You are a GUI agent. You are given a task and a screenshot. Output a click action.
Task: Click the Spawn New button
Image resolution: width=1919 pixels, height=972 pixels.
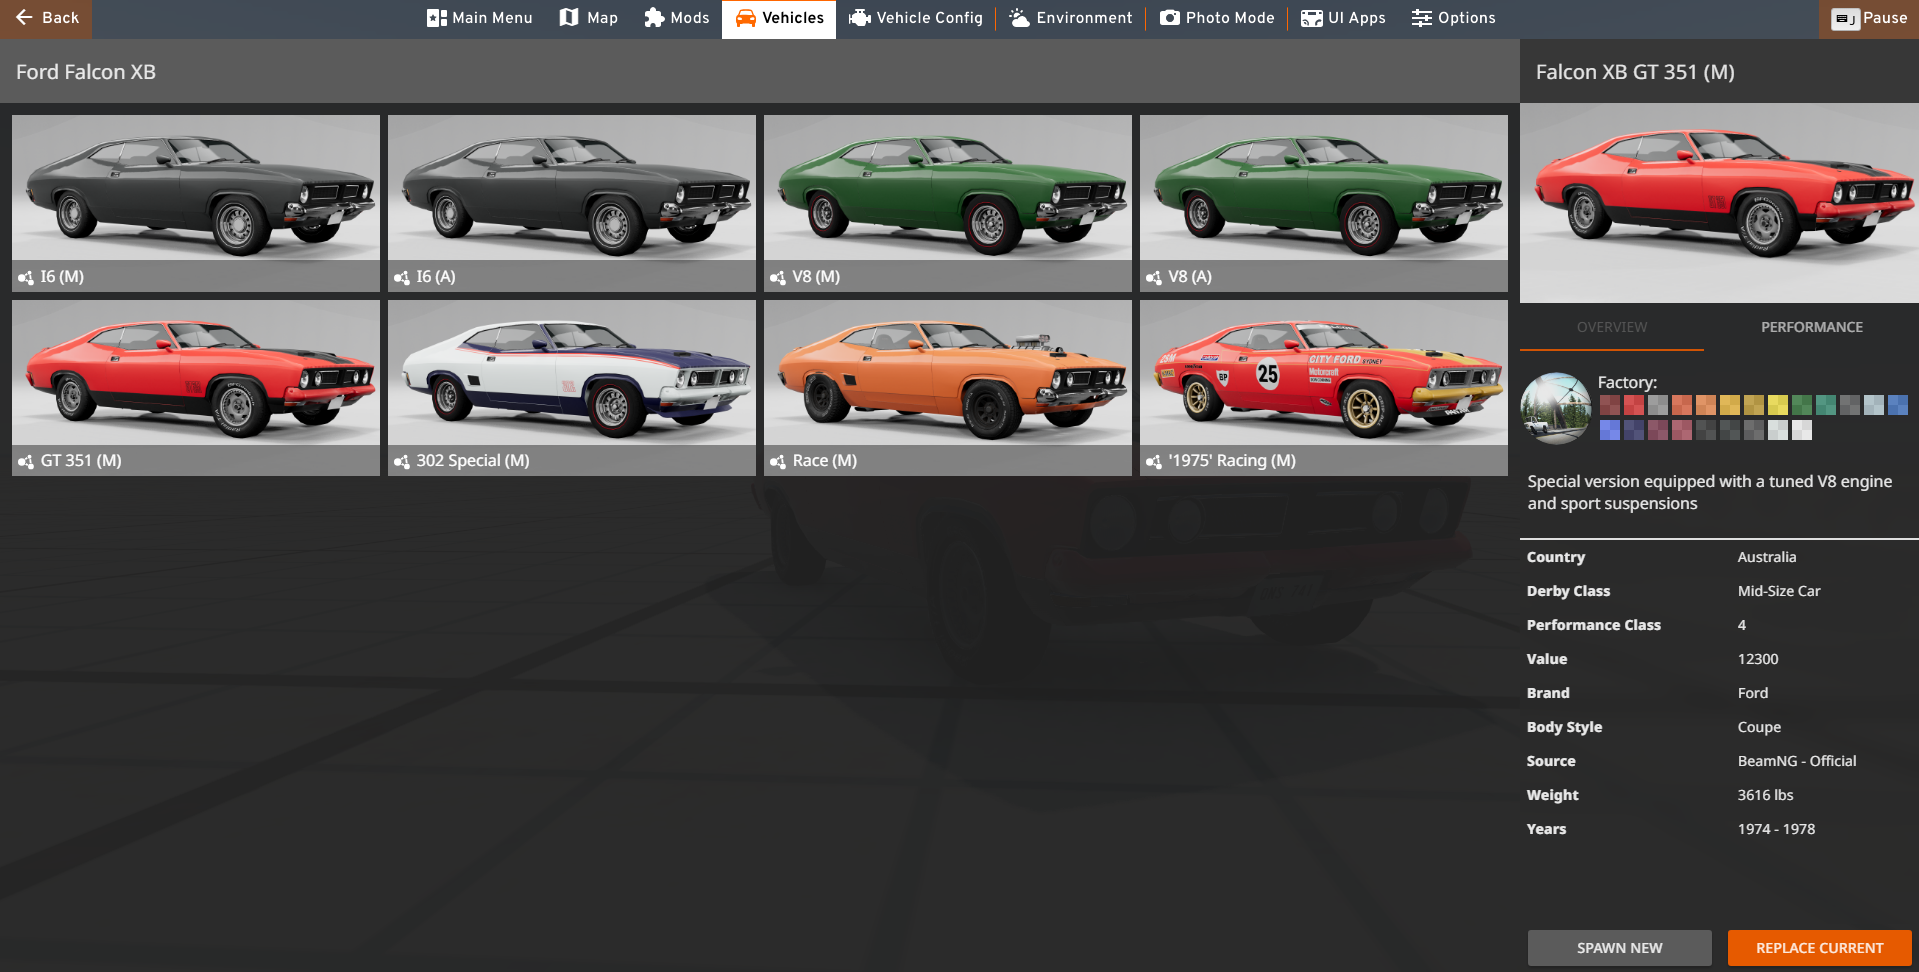[1620, 948]
